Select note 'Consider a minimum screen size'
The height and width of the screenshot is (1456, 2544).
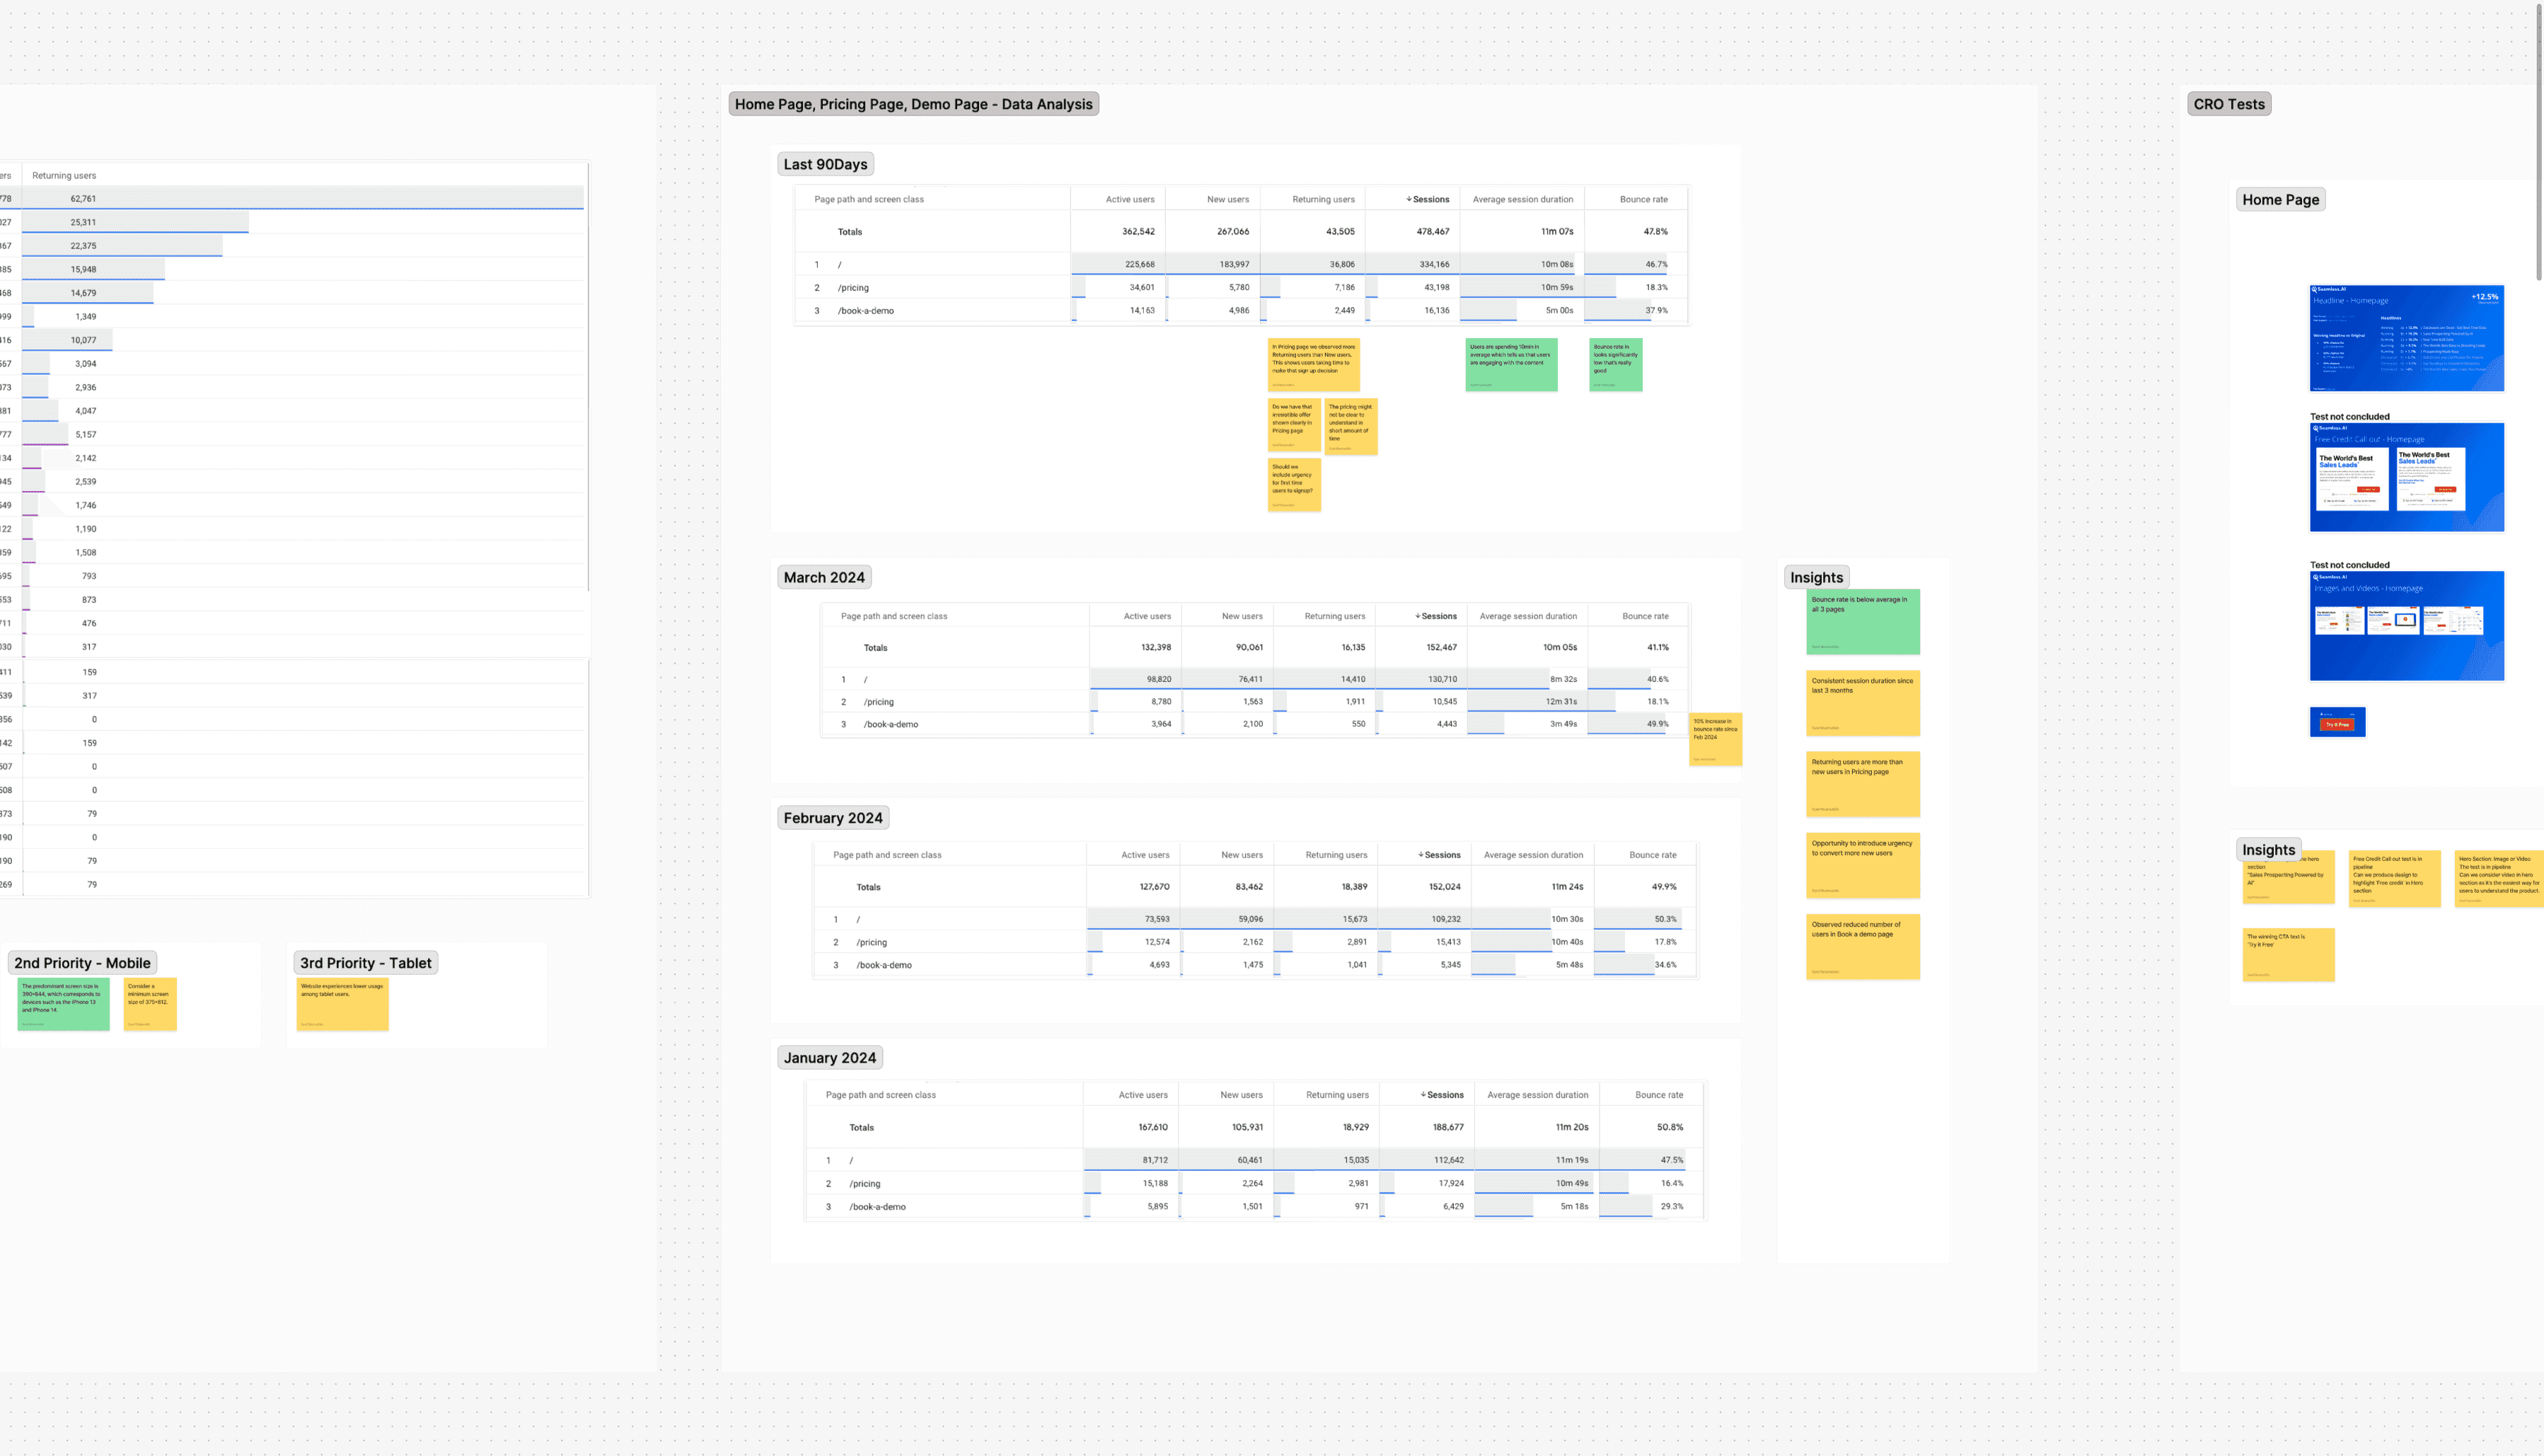click(x=150, y=1004)
